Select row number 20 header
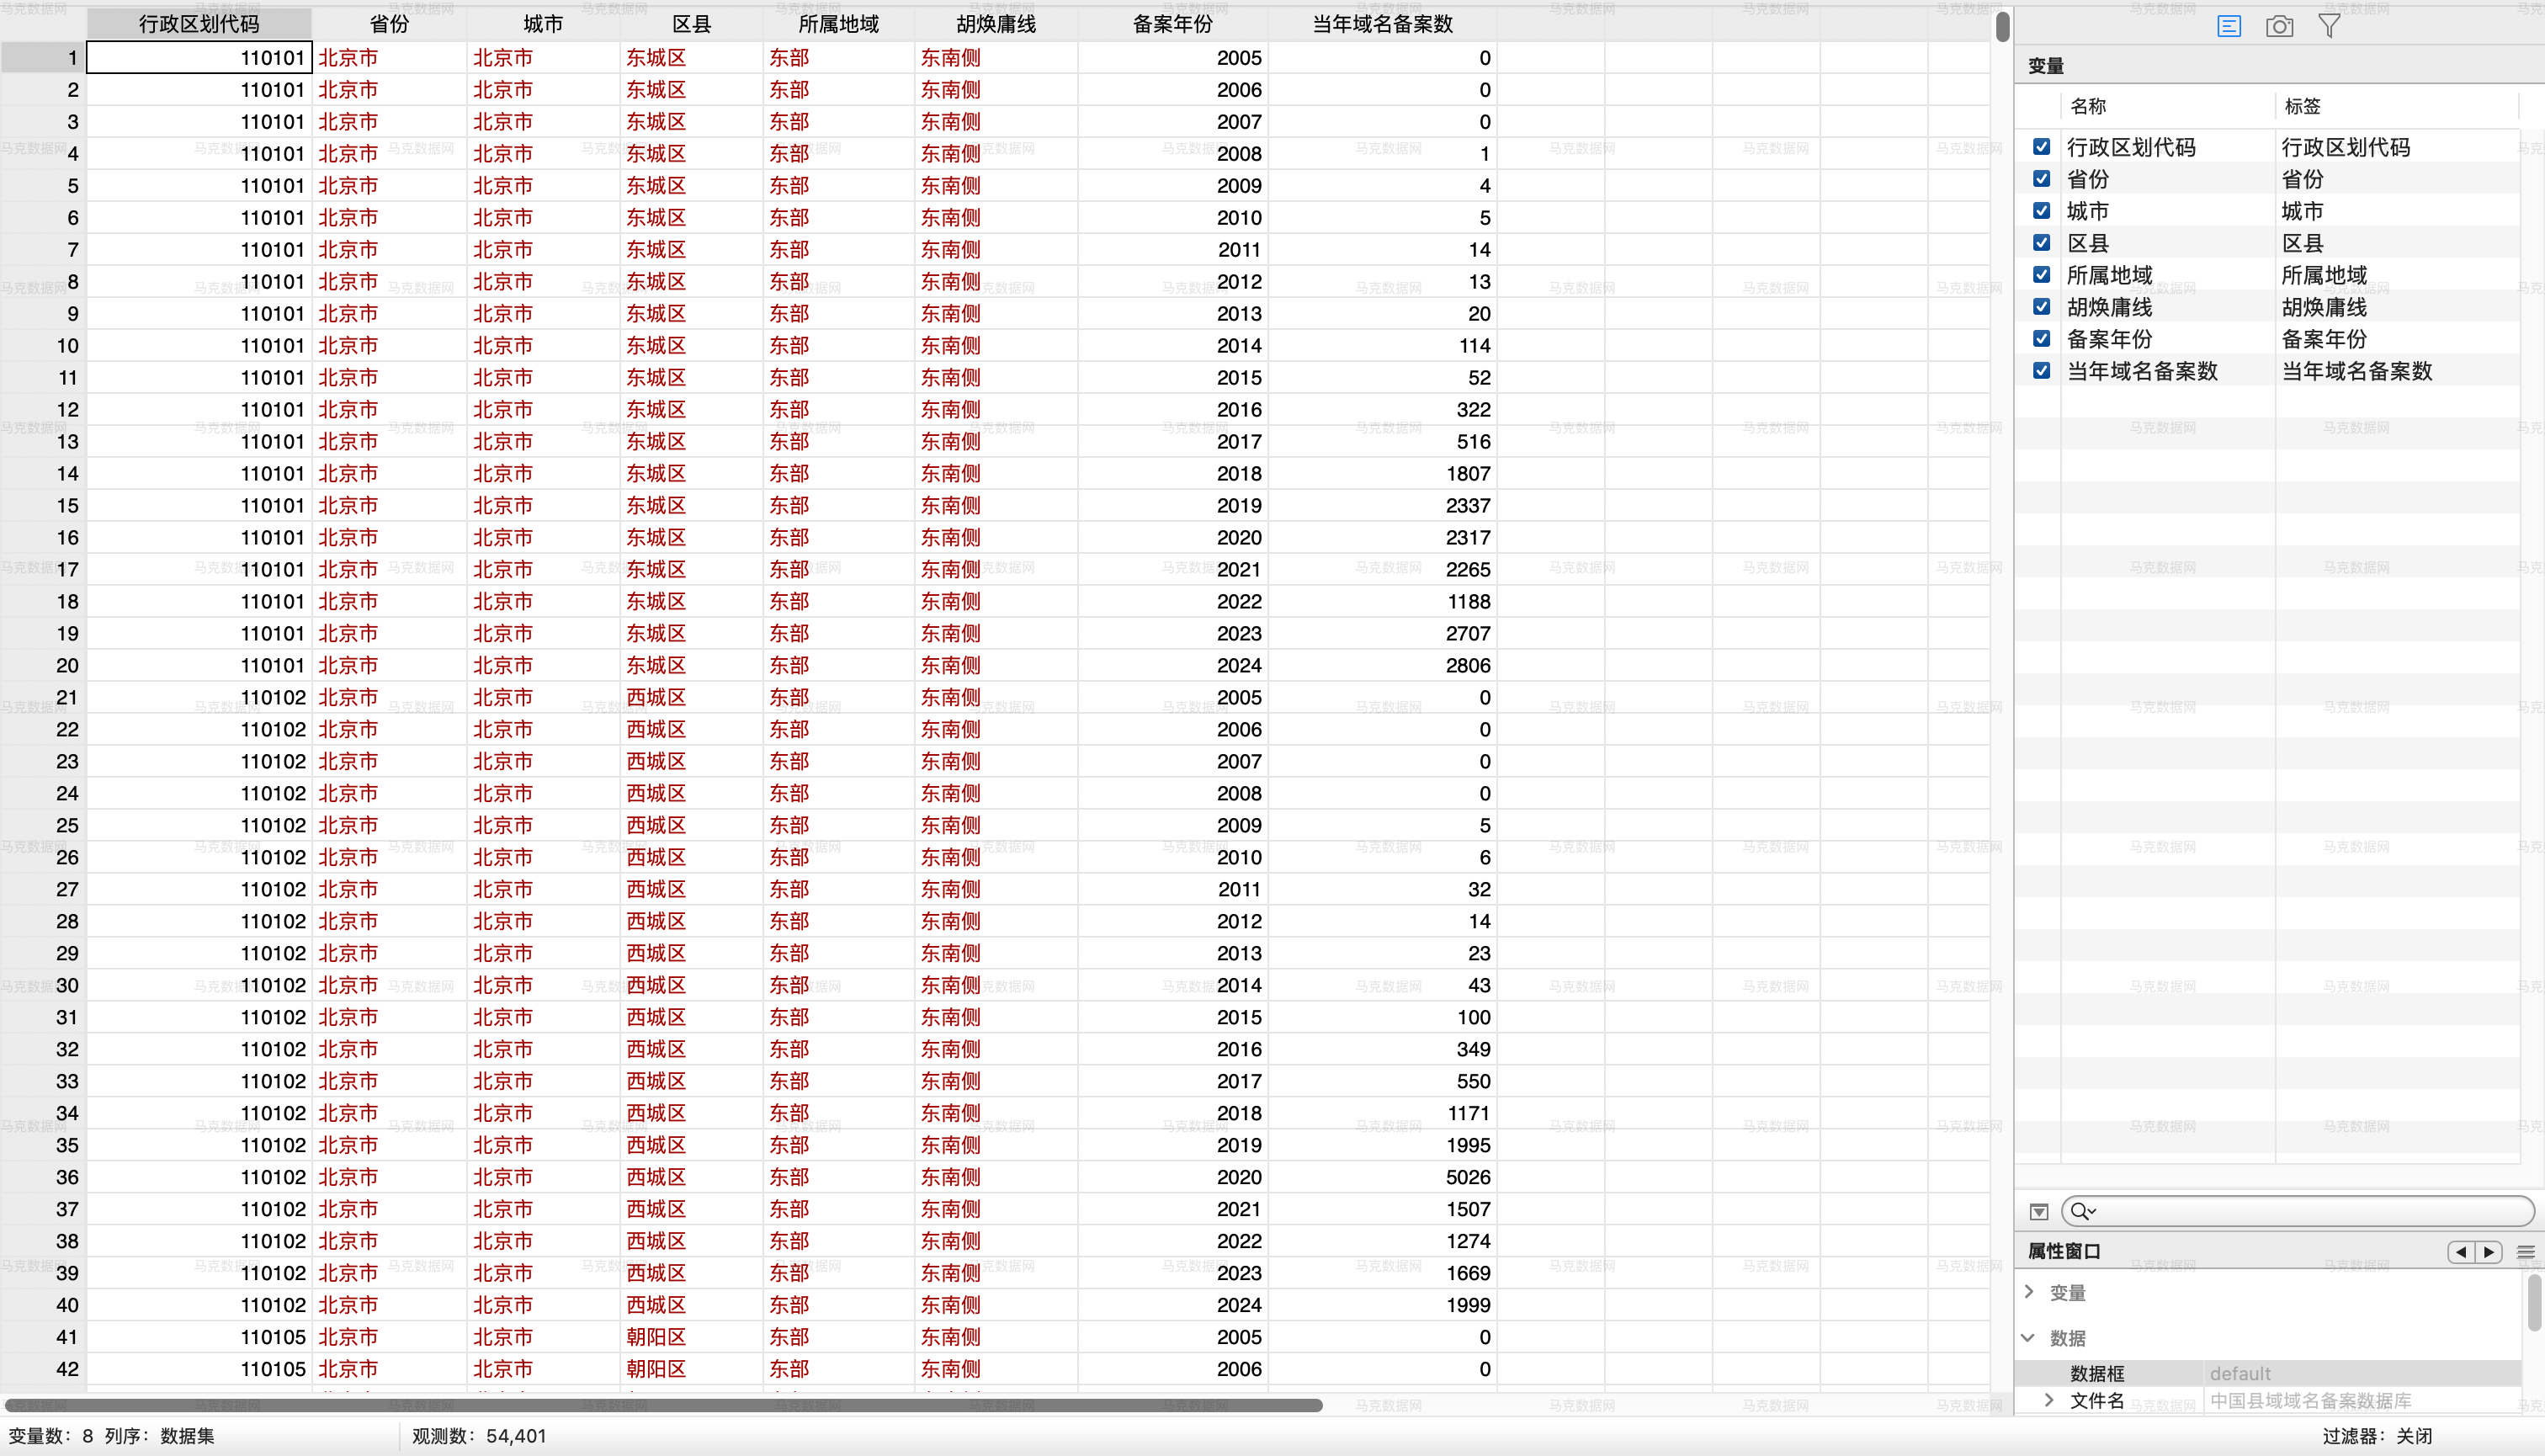Image resolution: width=2545 pixels, height=1456 pixels. (44, 665)
